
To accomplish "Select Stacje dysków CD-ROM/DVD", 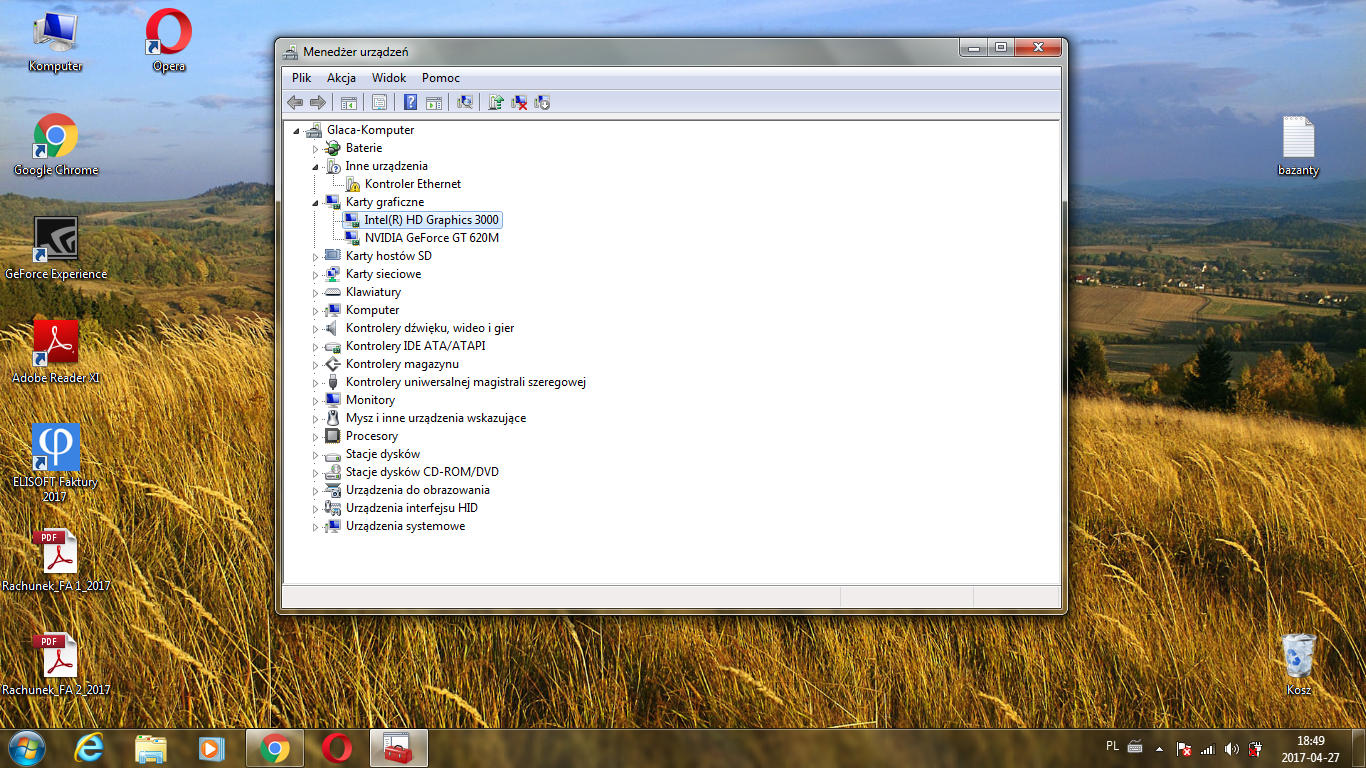I will coord(422,472).
